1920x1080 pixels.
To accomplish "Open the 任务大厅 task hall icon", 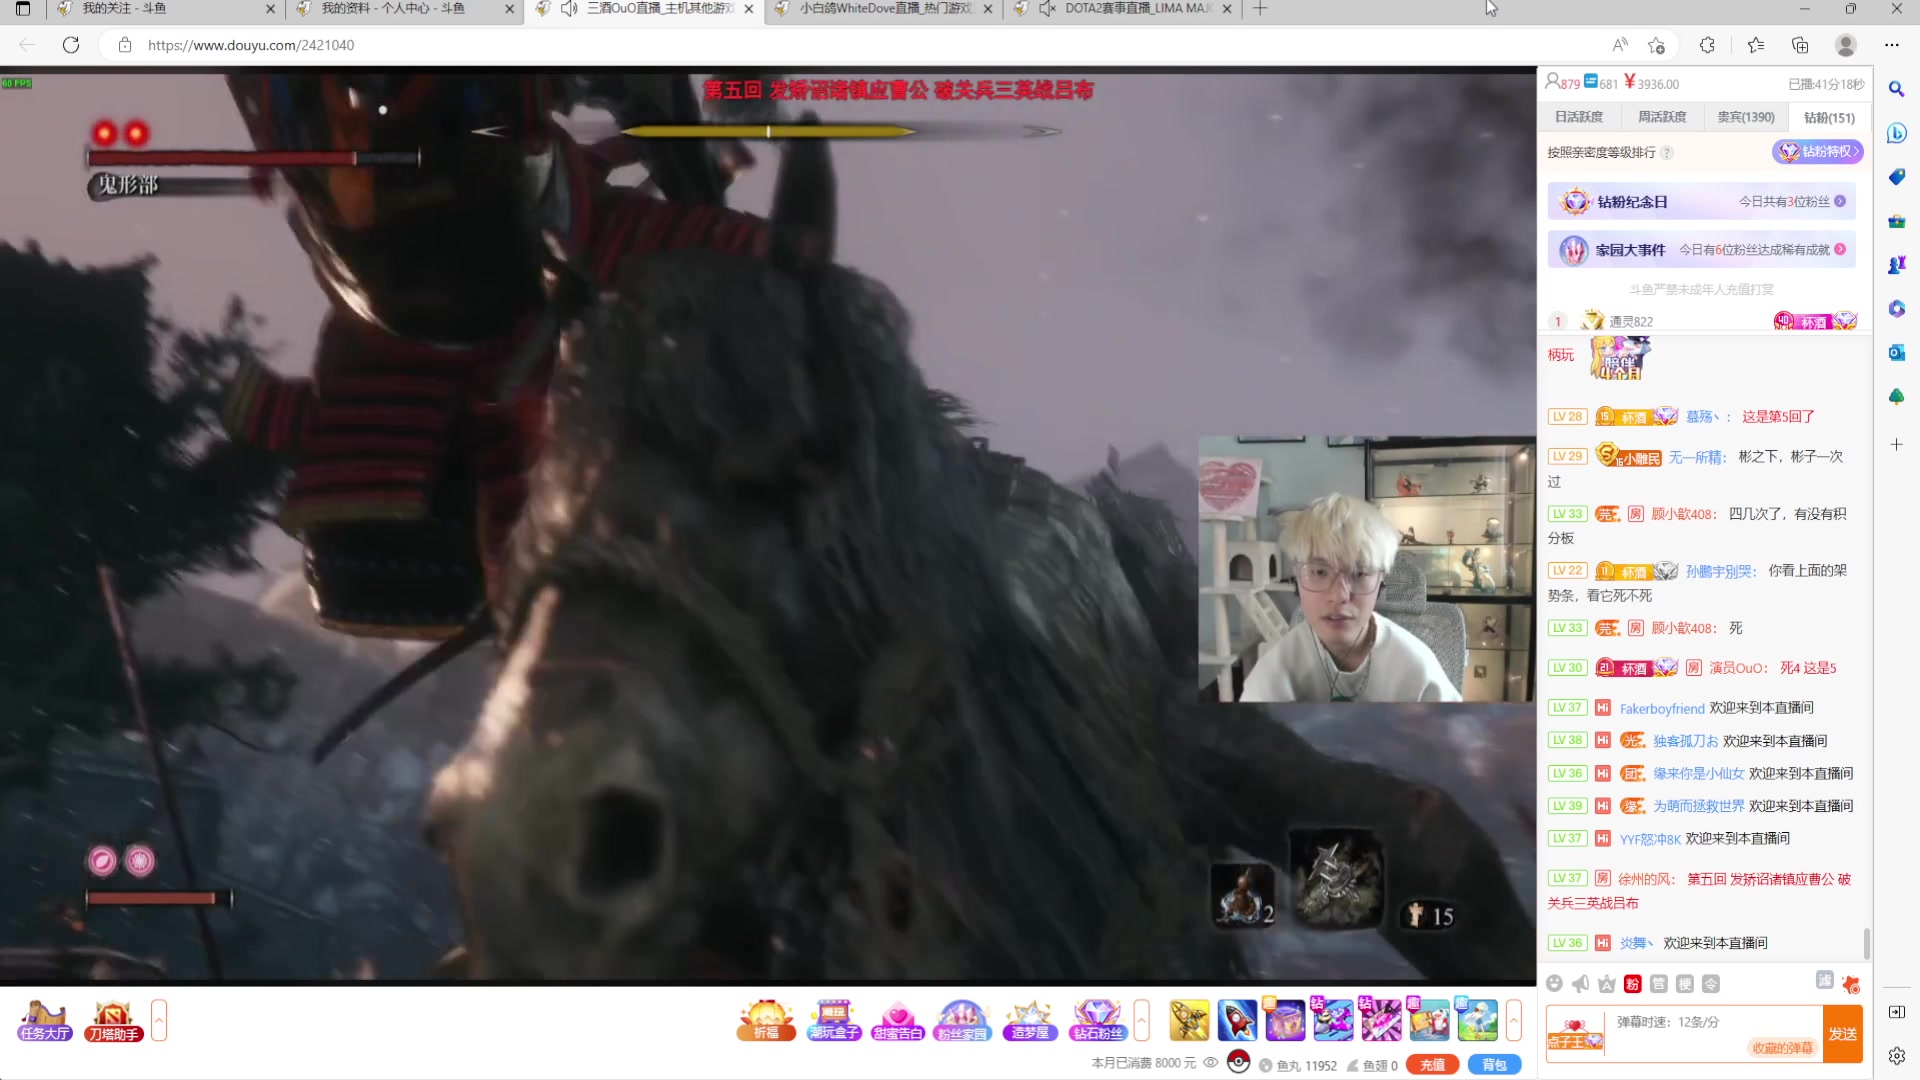I will pyautogui.click(x=44, y=1021).
